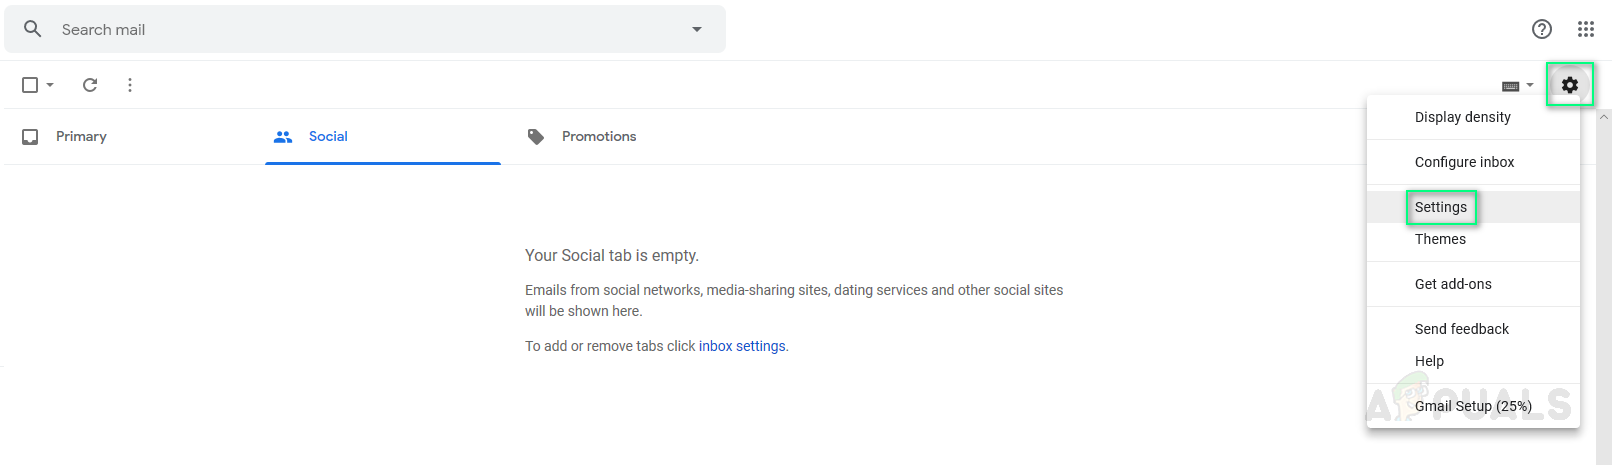Choose Settings from the menu
Screen dimensions: 1612x465
[x=1441, y=207]
